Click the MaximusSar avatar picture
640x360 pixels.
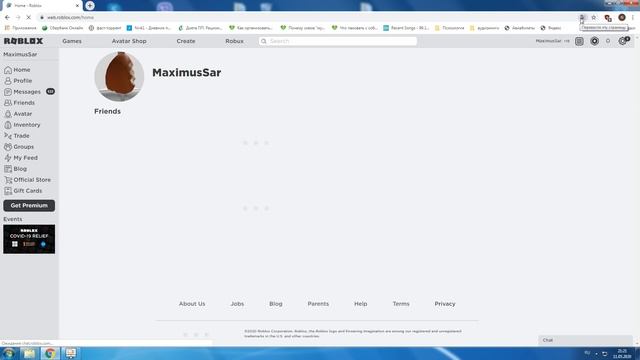click(119, 76)
